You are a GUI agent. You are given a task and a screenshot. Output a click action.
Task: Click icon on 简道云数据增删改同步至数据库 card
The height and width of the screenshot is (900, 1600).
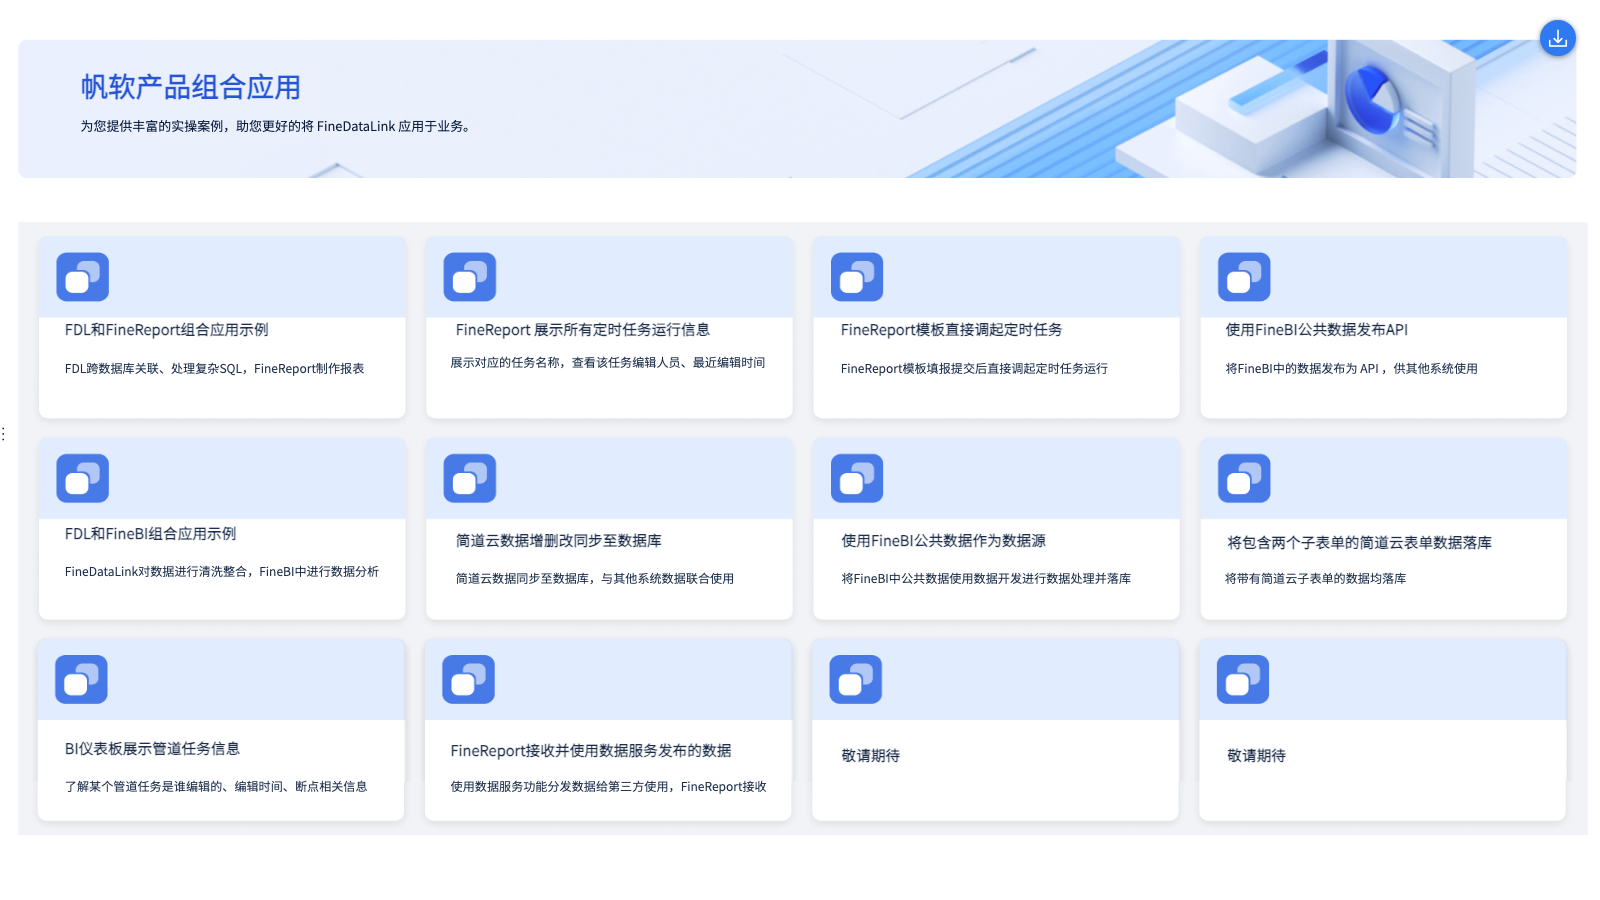[x=470, y=478]
